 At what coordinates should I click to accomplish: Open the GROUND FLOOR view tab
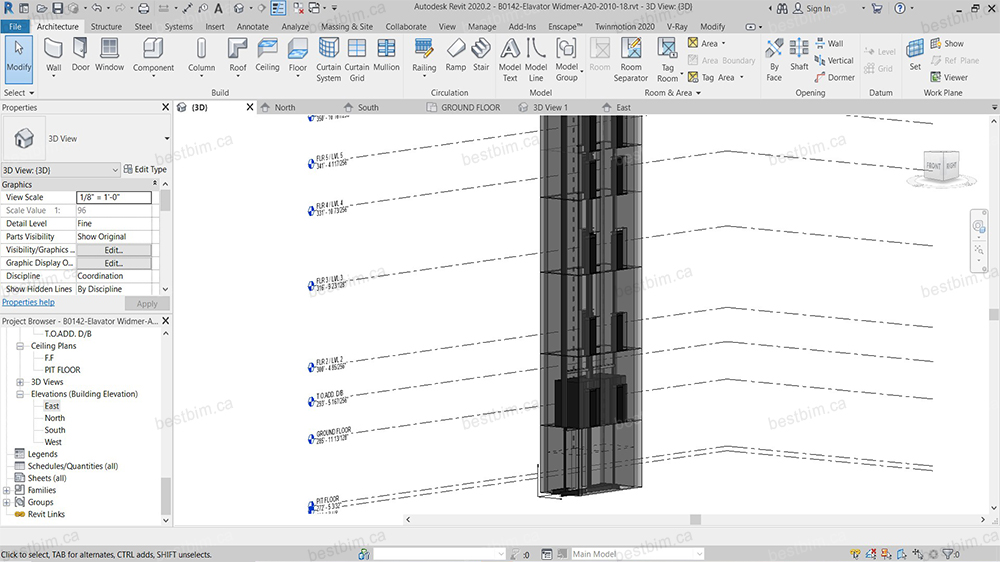(470, 107)
